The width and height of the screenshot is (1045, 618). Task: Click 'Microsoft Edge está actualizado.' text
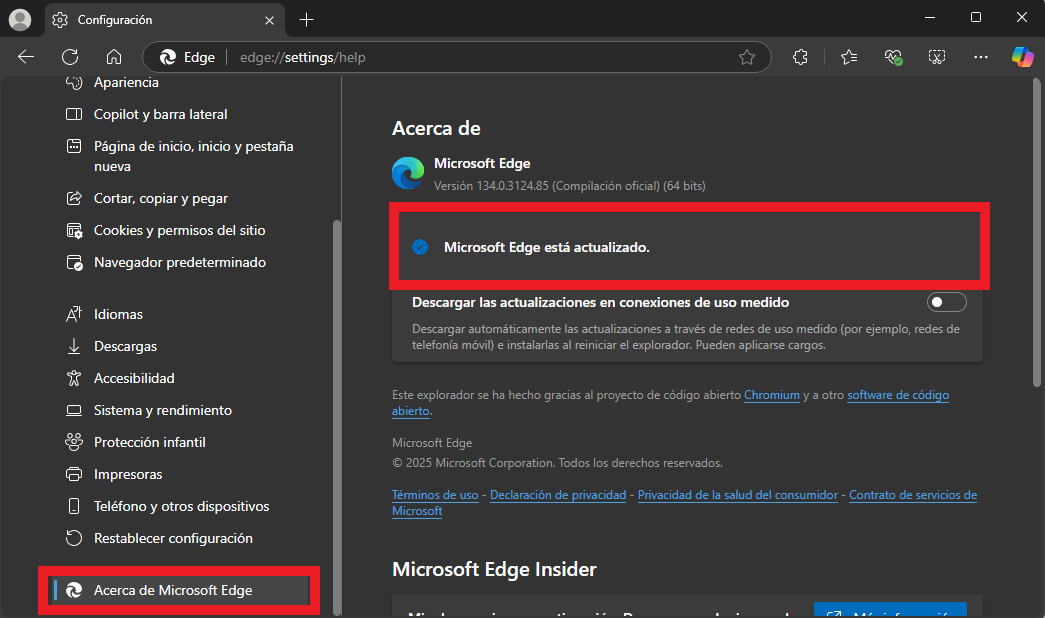pyautogui.click(x=546, y=247)
